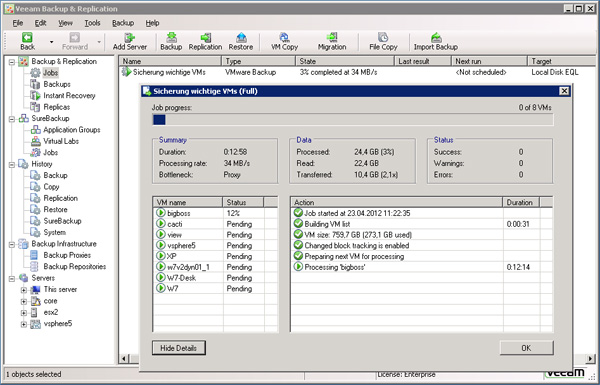
Task: Select the Backup Proxies tree item
Action: (67, 255)
